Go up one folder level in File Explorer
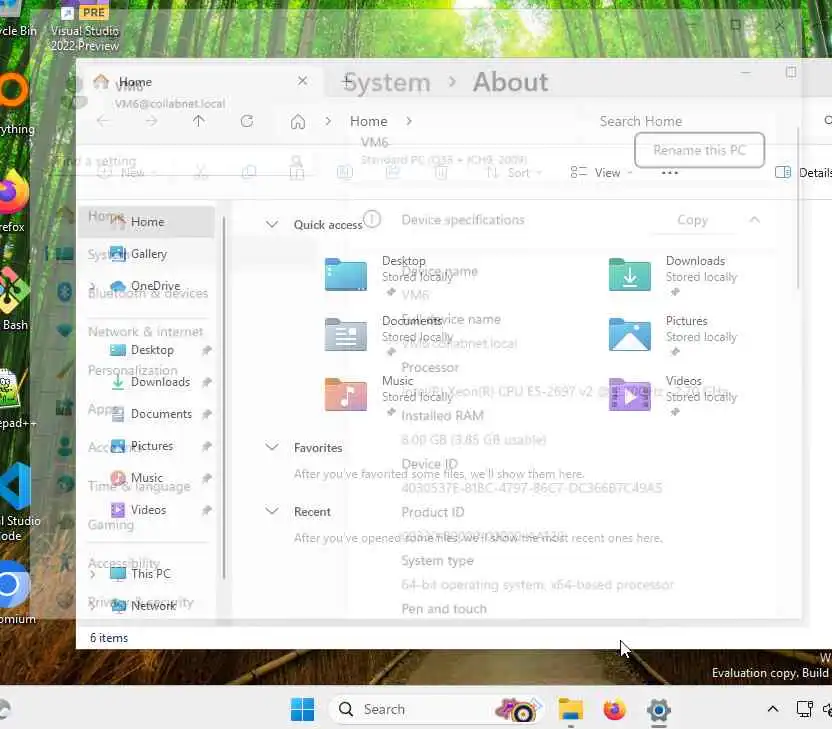 (x=198, y=121)
